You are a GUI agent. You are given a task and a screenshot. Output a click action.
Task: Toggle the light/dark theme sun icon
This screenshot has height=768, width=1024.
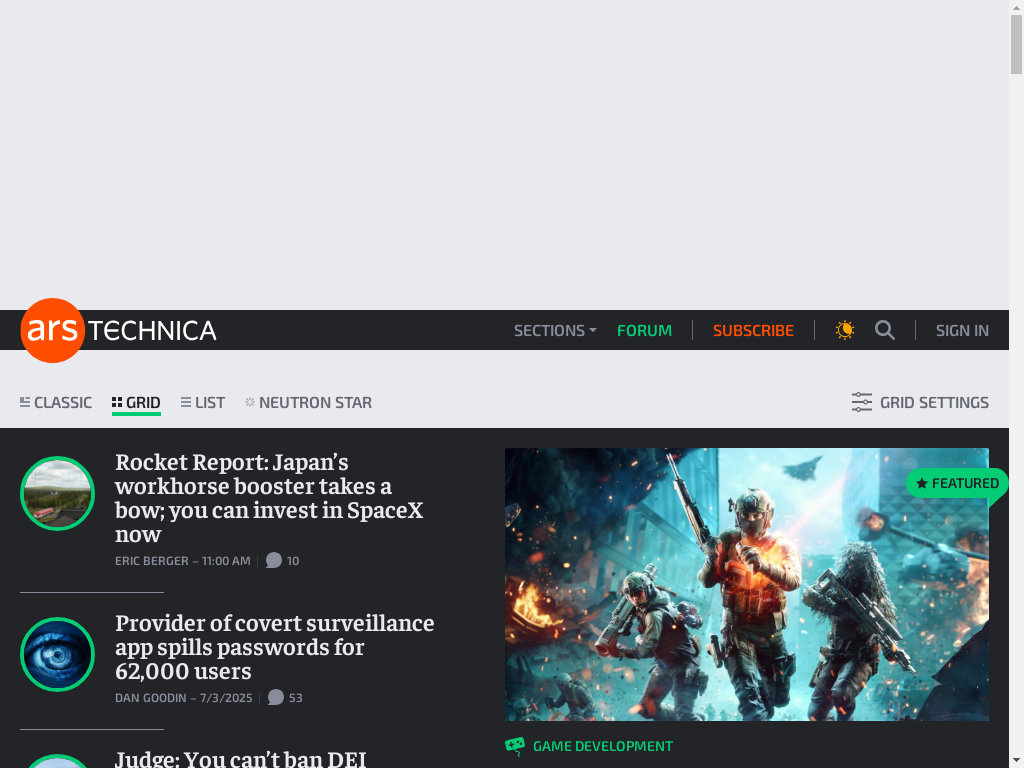coord(844,330)
